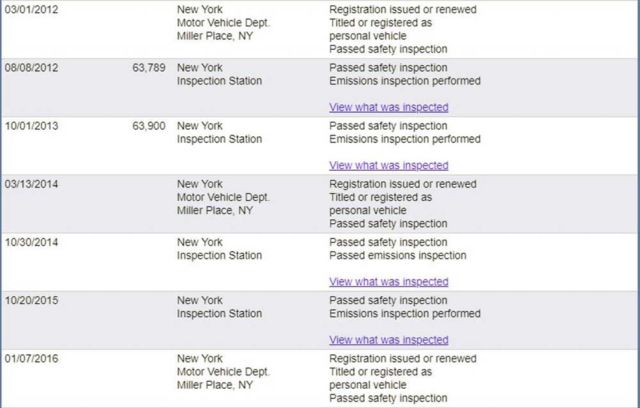Click 'Inspection Station' in the 10/20/2015 row
This screenshot has width=640, height=408.
tap(219, 314)
